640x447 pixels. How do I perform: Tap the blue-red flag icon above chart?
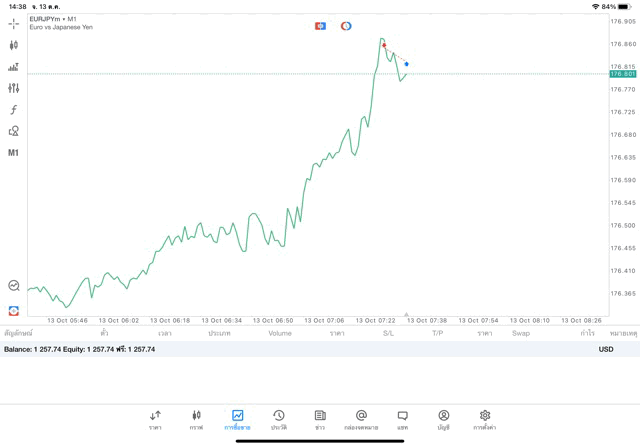(320, 26)
